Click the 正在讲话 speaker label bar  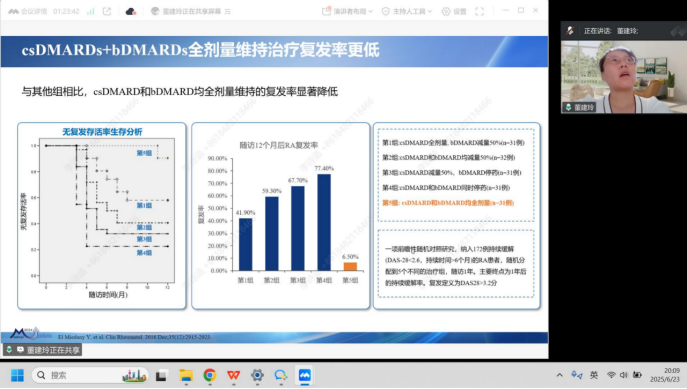[x=624, y=31]
